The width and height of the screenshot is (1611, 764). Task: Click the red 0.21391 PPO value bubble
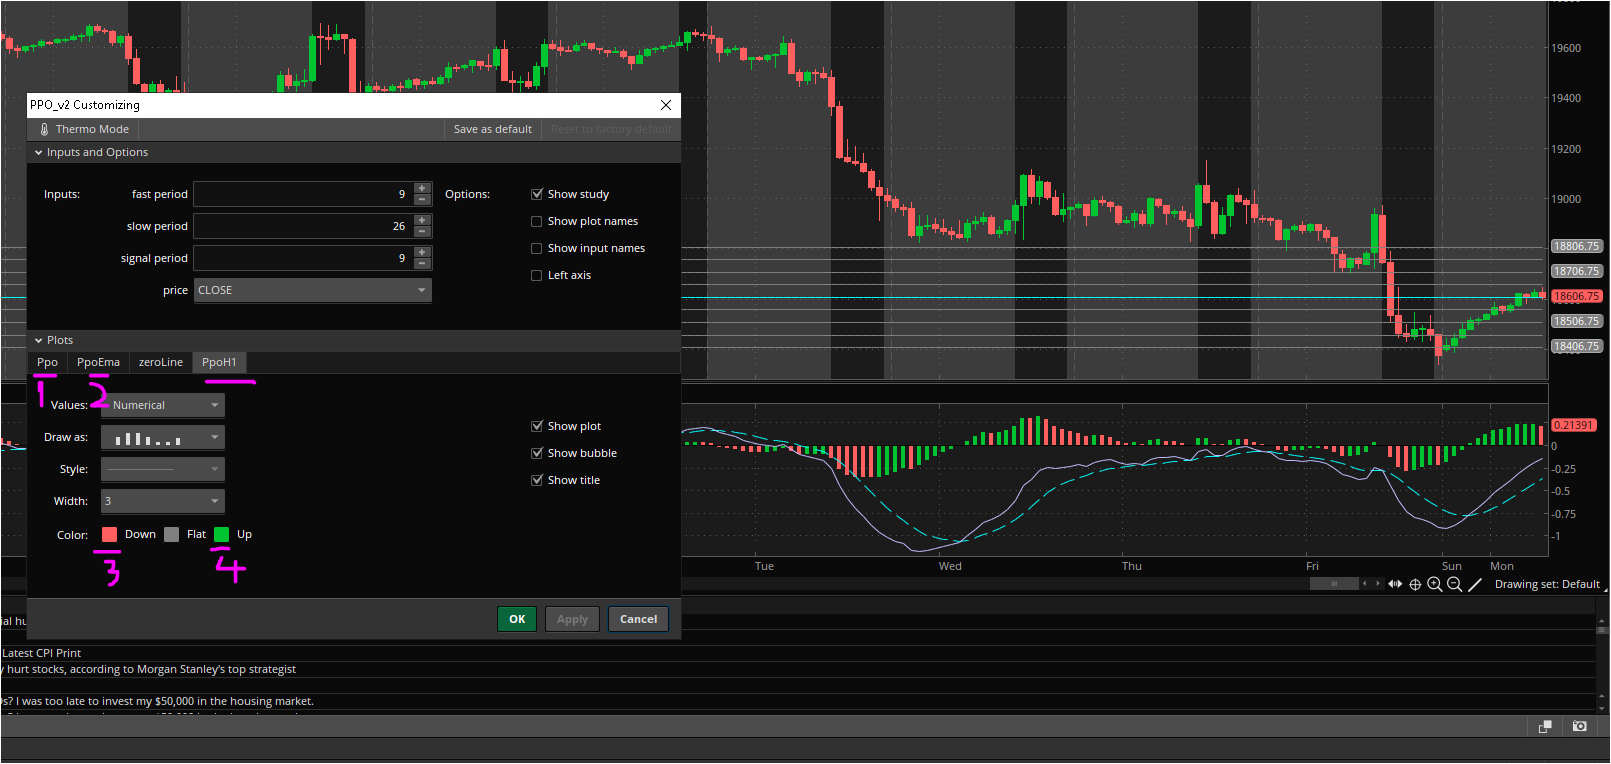point(1573,425)
